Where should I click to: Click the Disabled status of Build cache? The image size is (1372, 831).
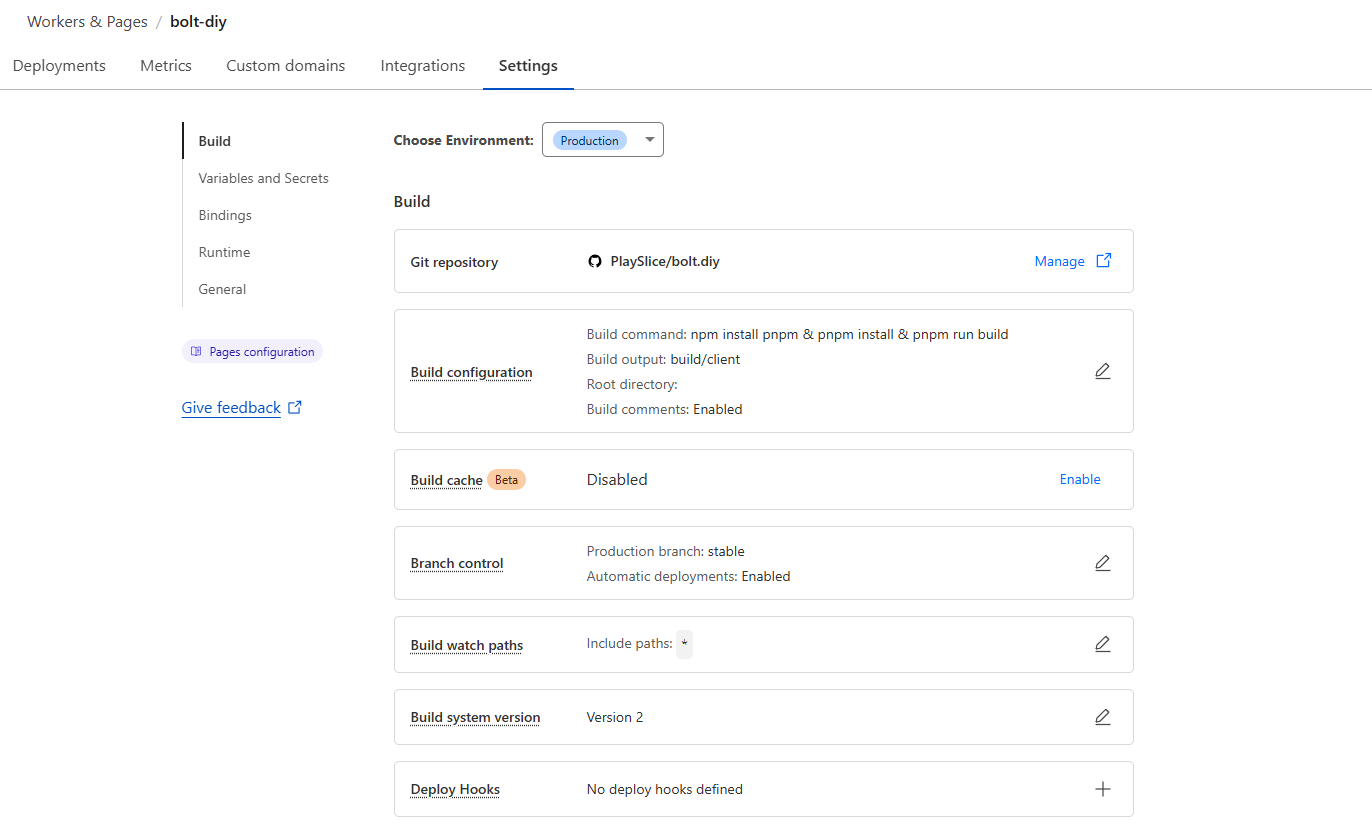coord(617,479)
